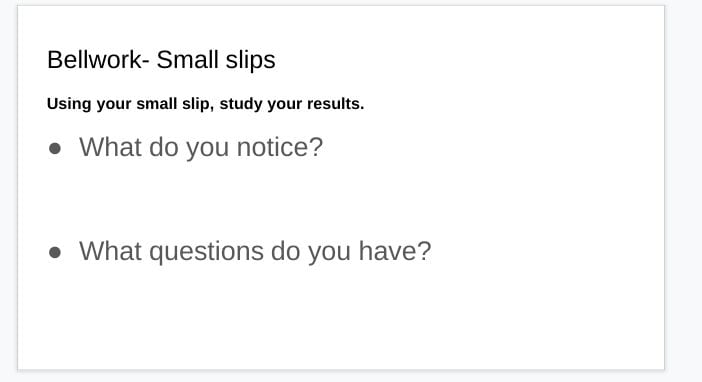
Task: Click the bullet dot before "What do you notice?"
Action: (55, 148)
